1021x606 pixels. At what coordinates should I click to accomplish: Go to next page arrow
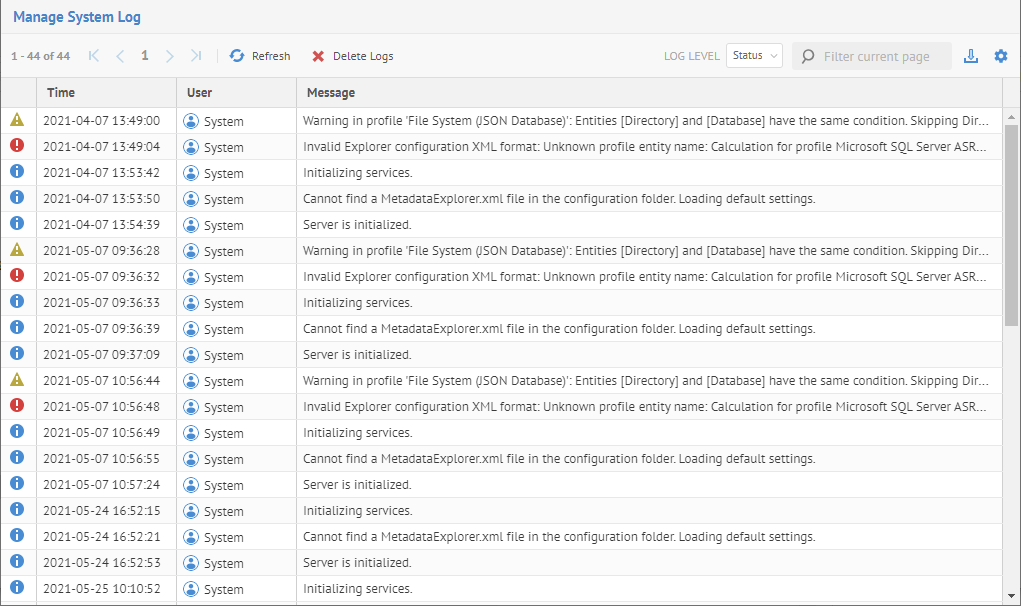(x=170, y=56)
